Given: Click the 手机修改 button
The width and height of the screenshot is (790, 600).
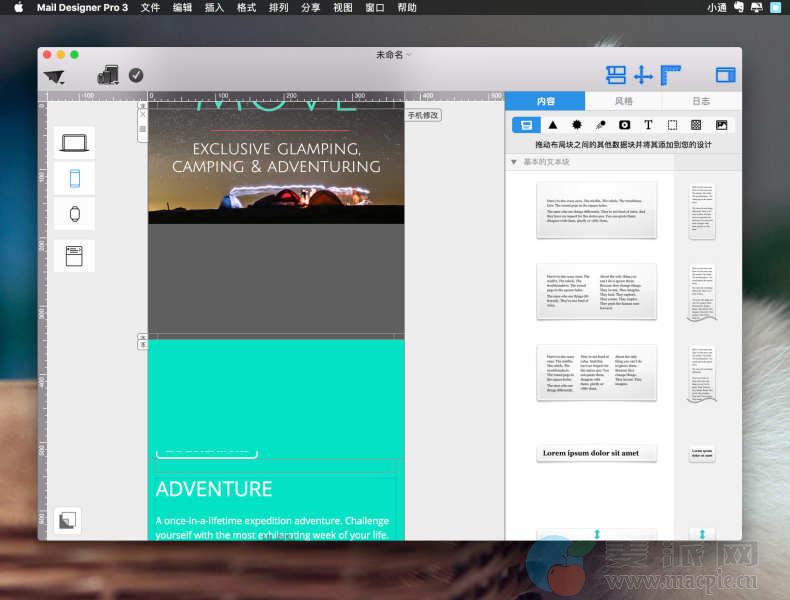Looking at the screenshot, I should tap(423, 115).
